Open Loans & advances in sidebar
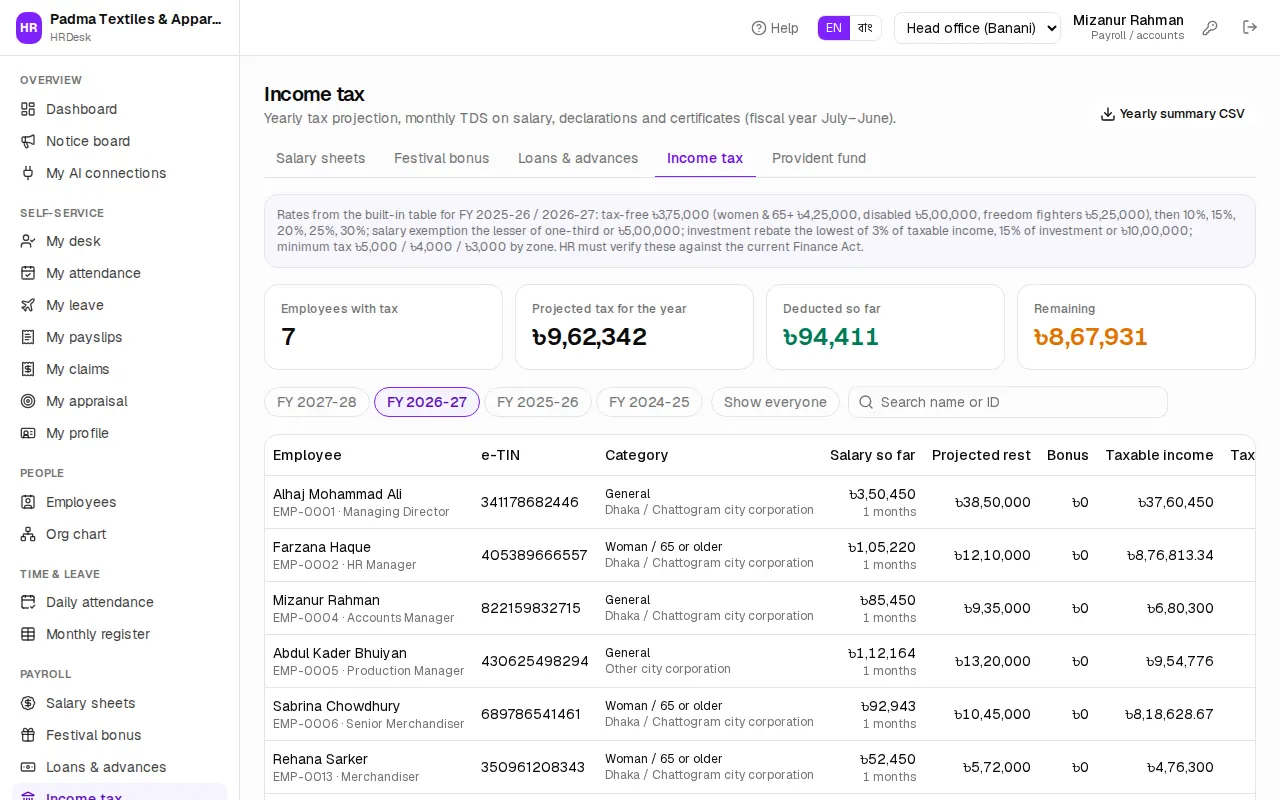 click(x=119, y=767)
